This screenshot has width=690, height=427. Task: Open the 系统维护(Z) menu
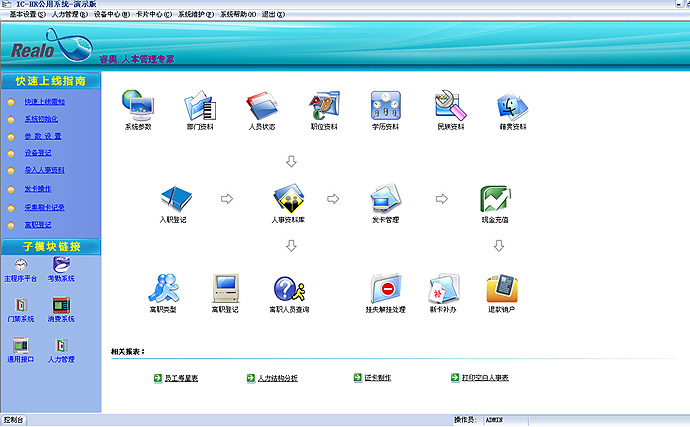tap(196, 14)
